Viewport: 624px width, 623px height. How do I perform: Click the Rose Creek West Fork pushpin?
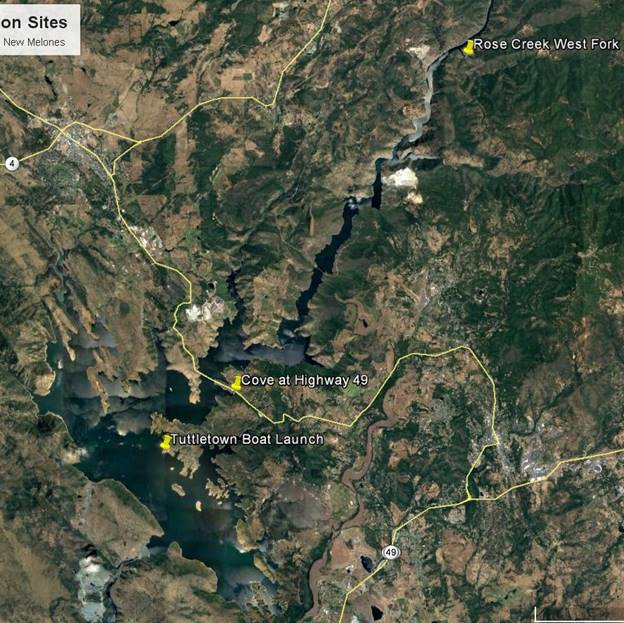(x=469, y=47)
